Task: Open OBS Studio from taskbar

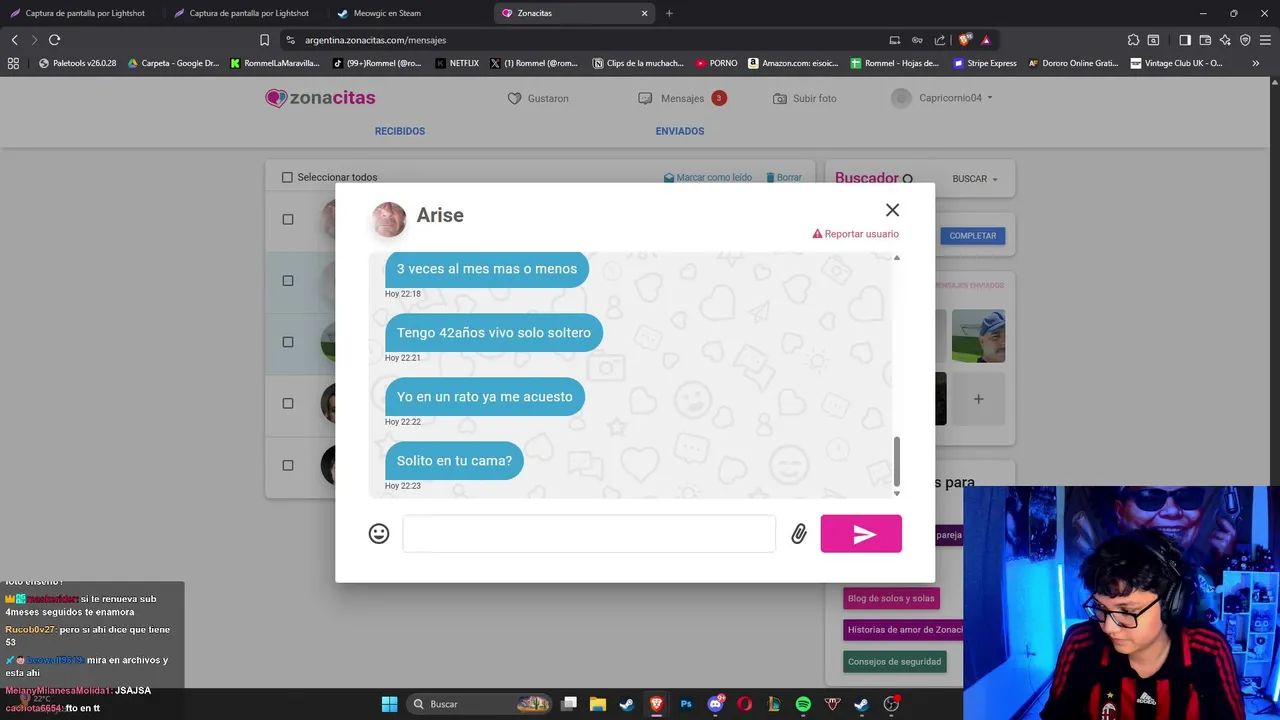Action: click(x=891, y=704)
